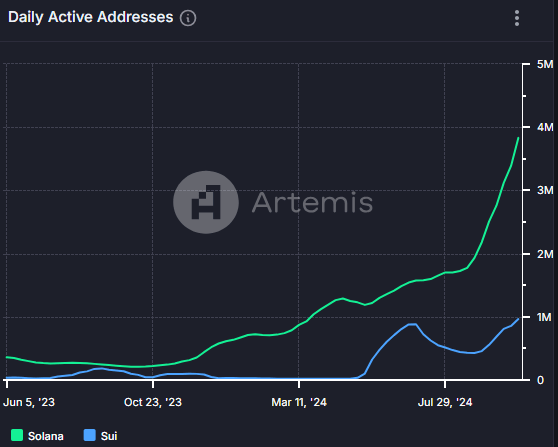Open the info tooltip beside Daily Active Addresses

point(188,18)
